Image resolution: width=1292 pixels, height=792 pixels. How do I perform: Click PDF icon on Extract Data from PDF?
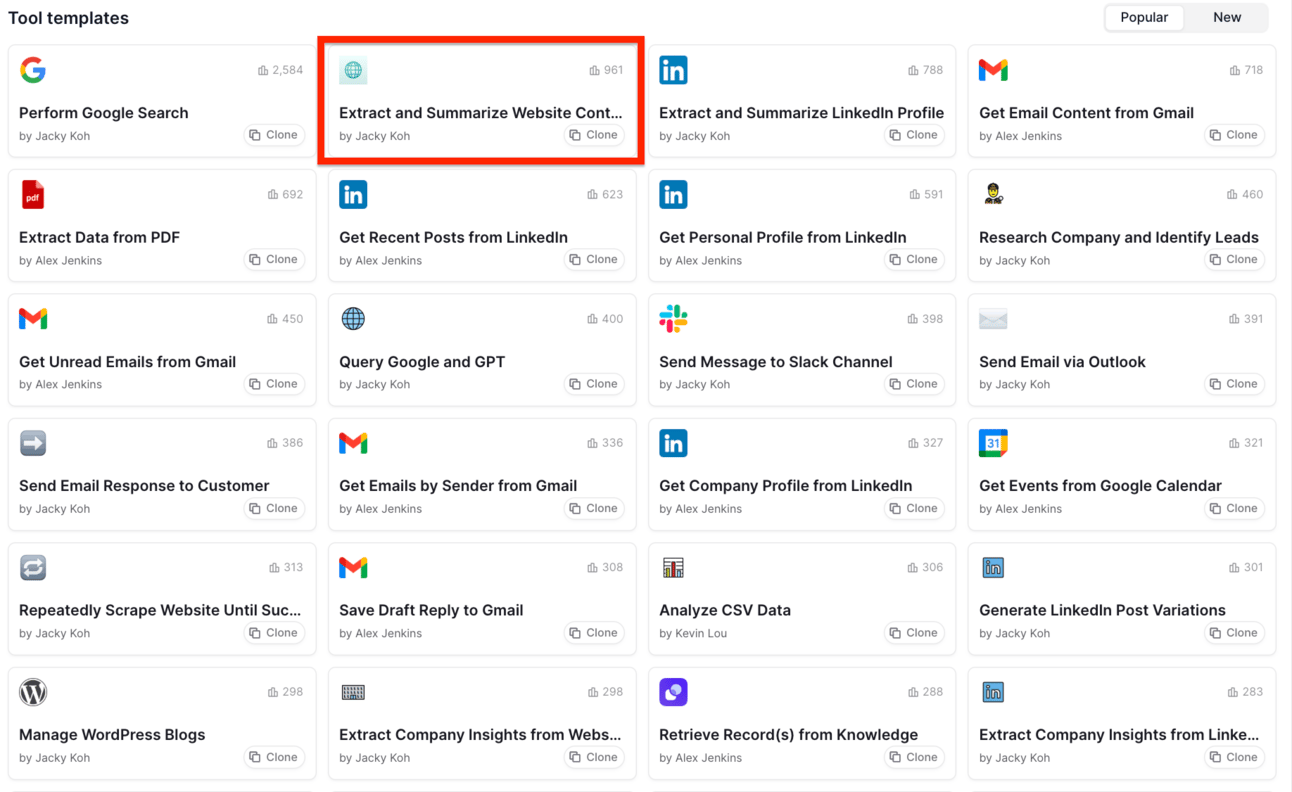click(x=33, y=194)
